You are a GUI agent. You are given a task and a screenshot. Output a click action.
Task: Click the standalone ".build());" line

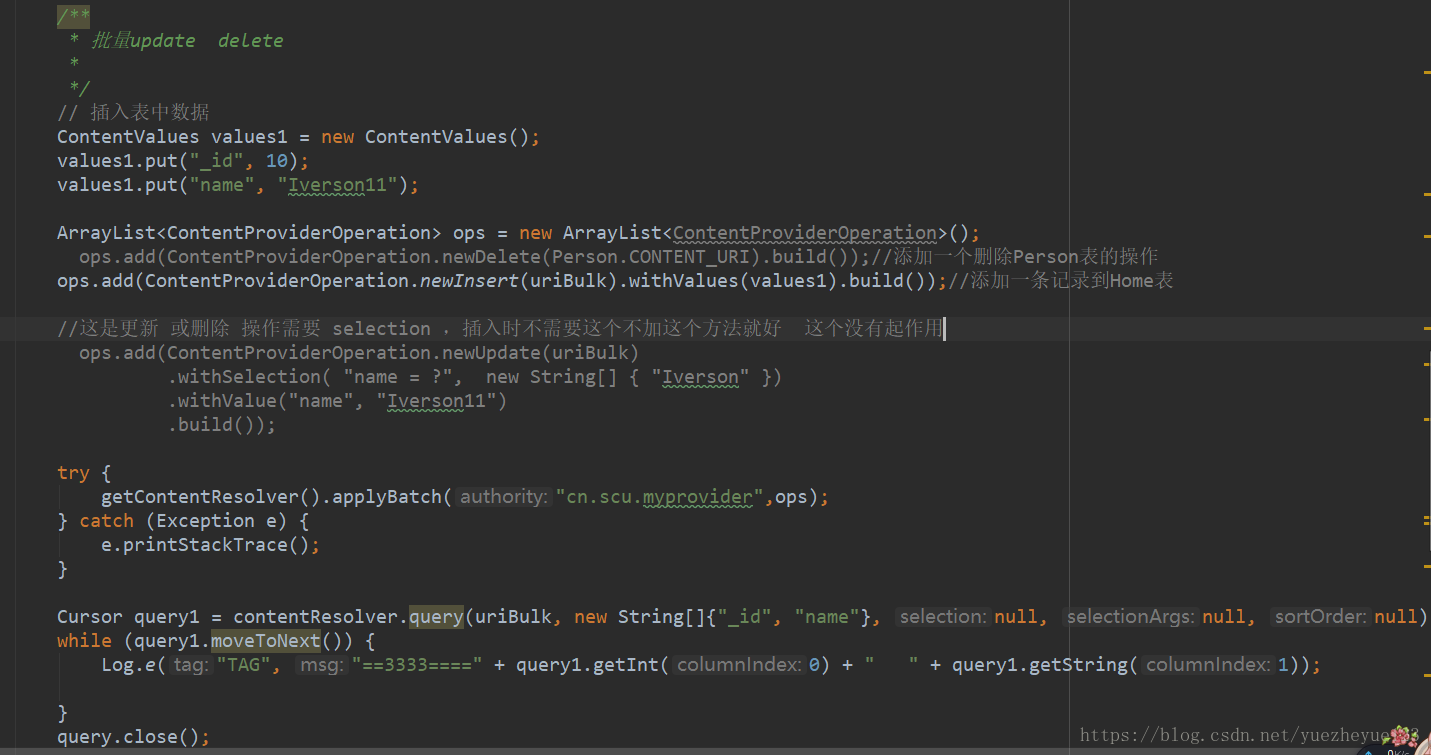[x=222, y=425]
